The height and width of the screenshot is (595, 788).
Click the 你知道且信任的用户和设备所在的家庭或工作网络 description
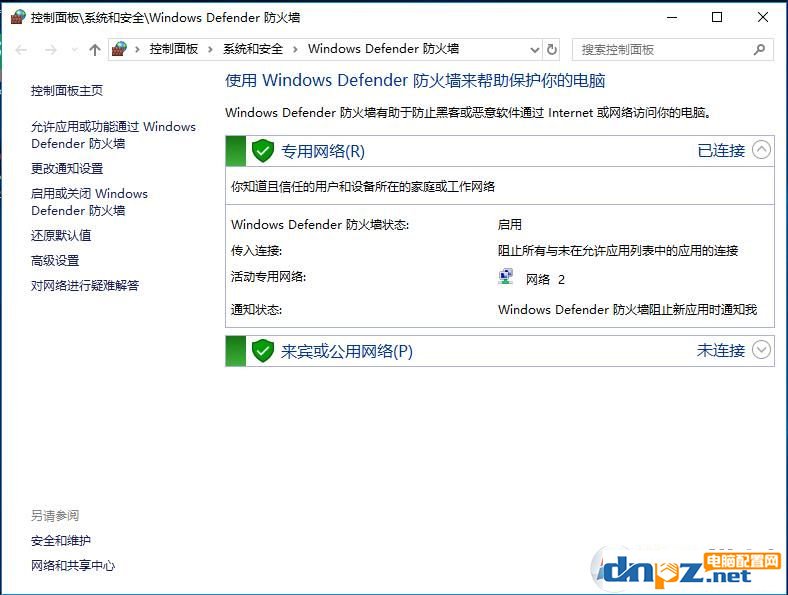363,186
